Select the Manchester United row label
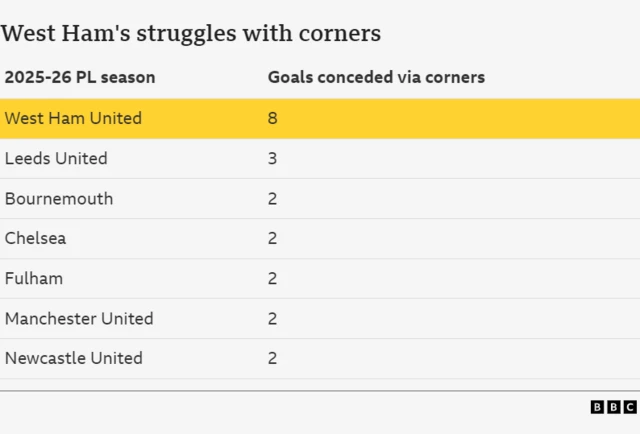Screen dimensions: 640x434 79,318
